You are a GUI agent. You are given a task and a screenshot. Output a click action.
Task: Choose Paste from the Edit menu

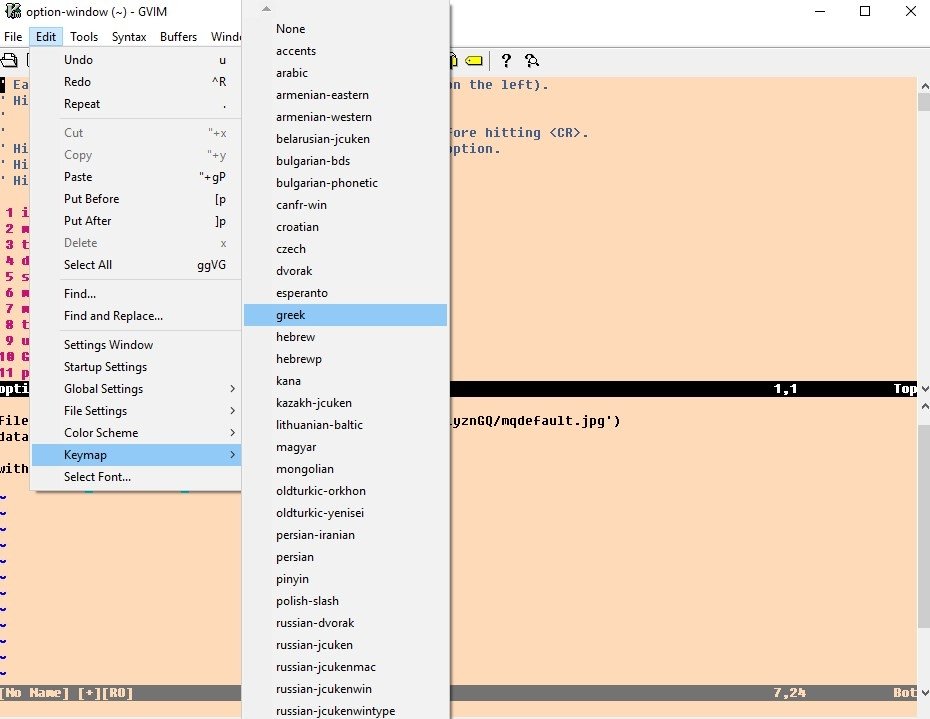coord(136,177)
